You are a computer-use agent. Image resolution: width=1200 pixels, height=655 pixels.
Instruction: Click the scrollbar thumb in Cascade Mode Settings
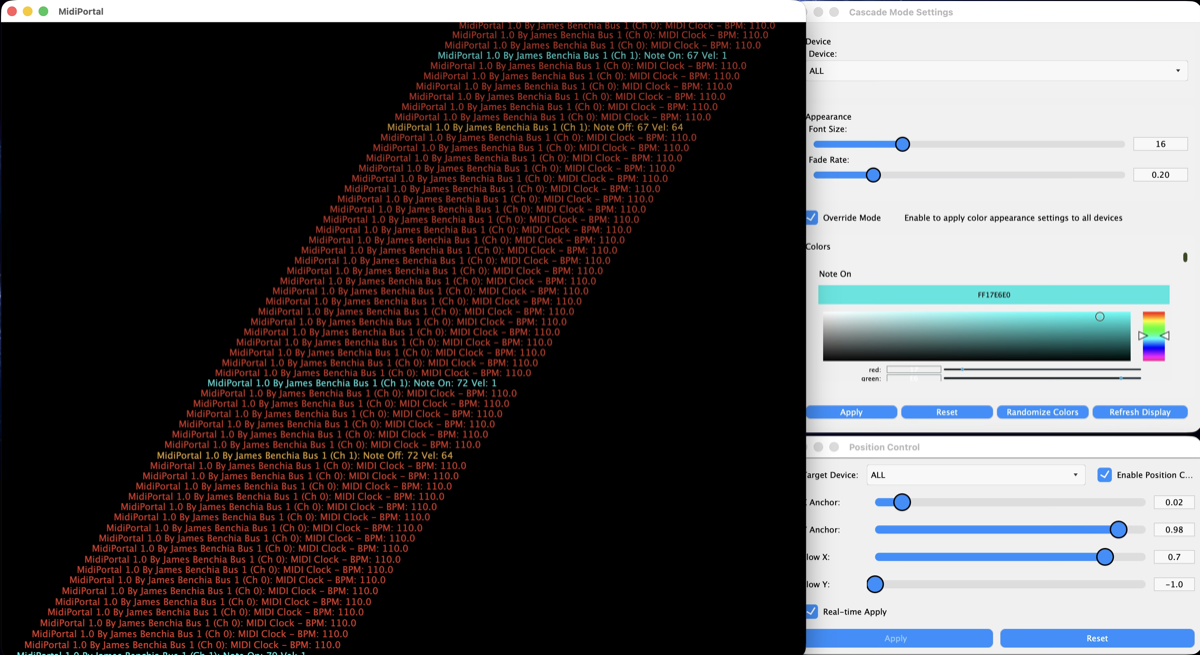click(1186, 258)
